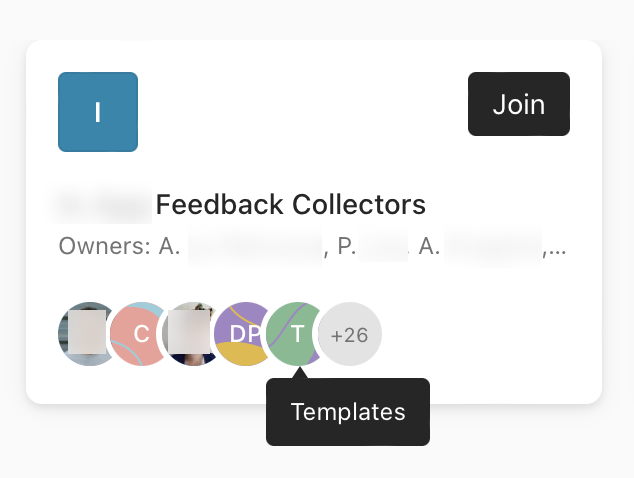Click the Templates tooltip label
634x478 pixels.
[348, 412]
